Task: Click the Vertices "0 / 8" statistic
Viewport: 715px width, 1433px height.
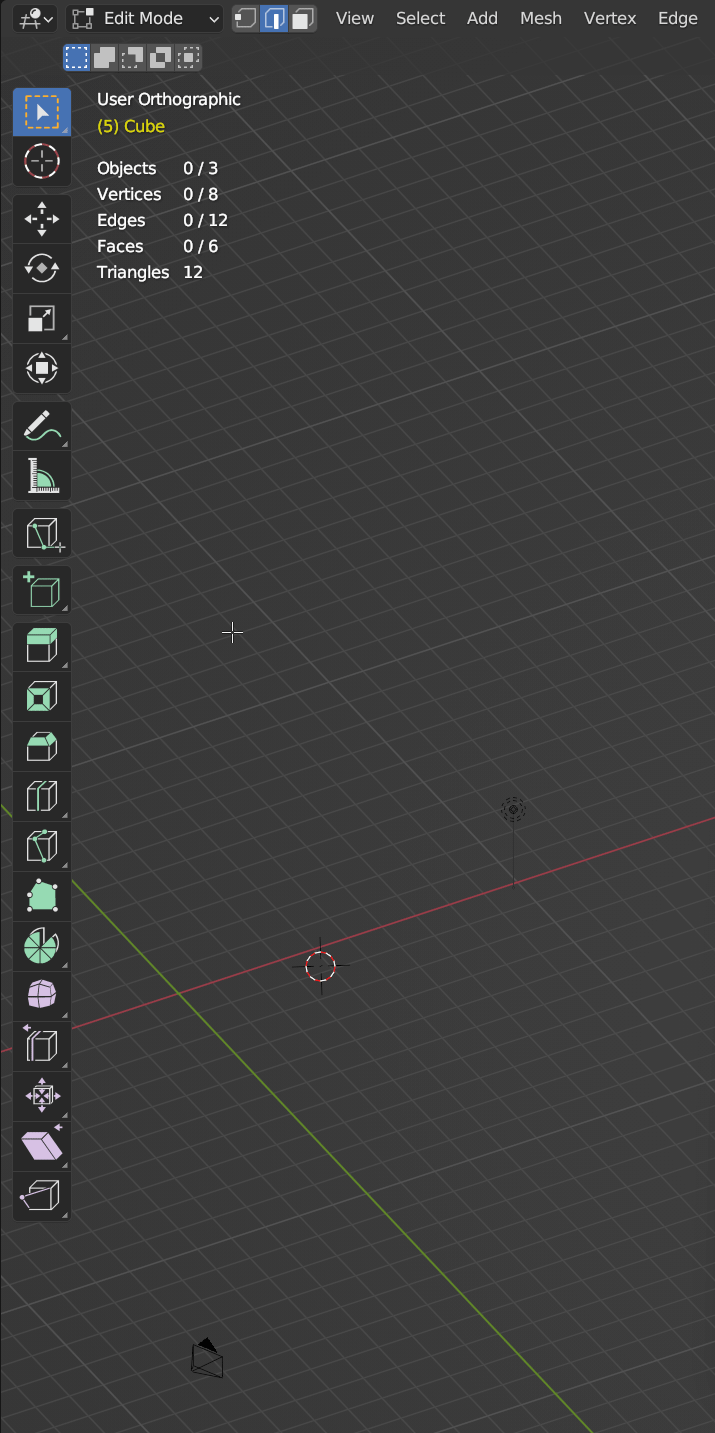Action: pos(200,194)
